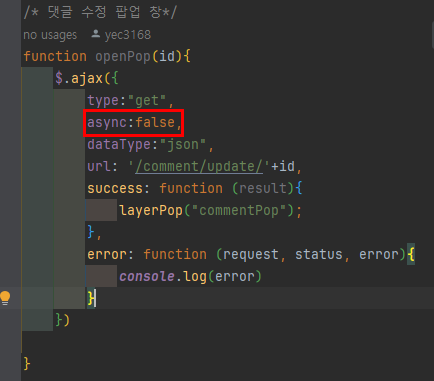The width and height of the screenshot is (434, 381).
Task: Place the cursor at the highlighted closing brace
Action: (91, 298)
